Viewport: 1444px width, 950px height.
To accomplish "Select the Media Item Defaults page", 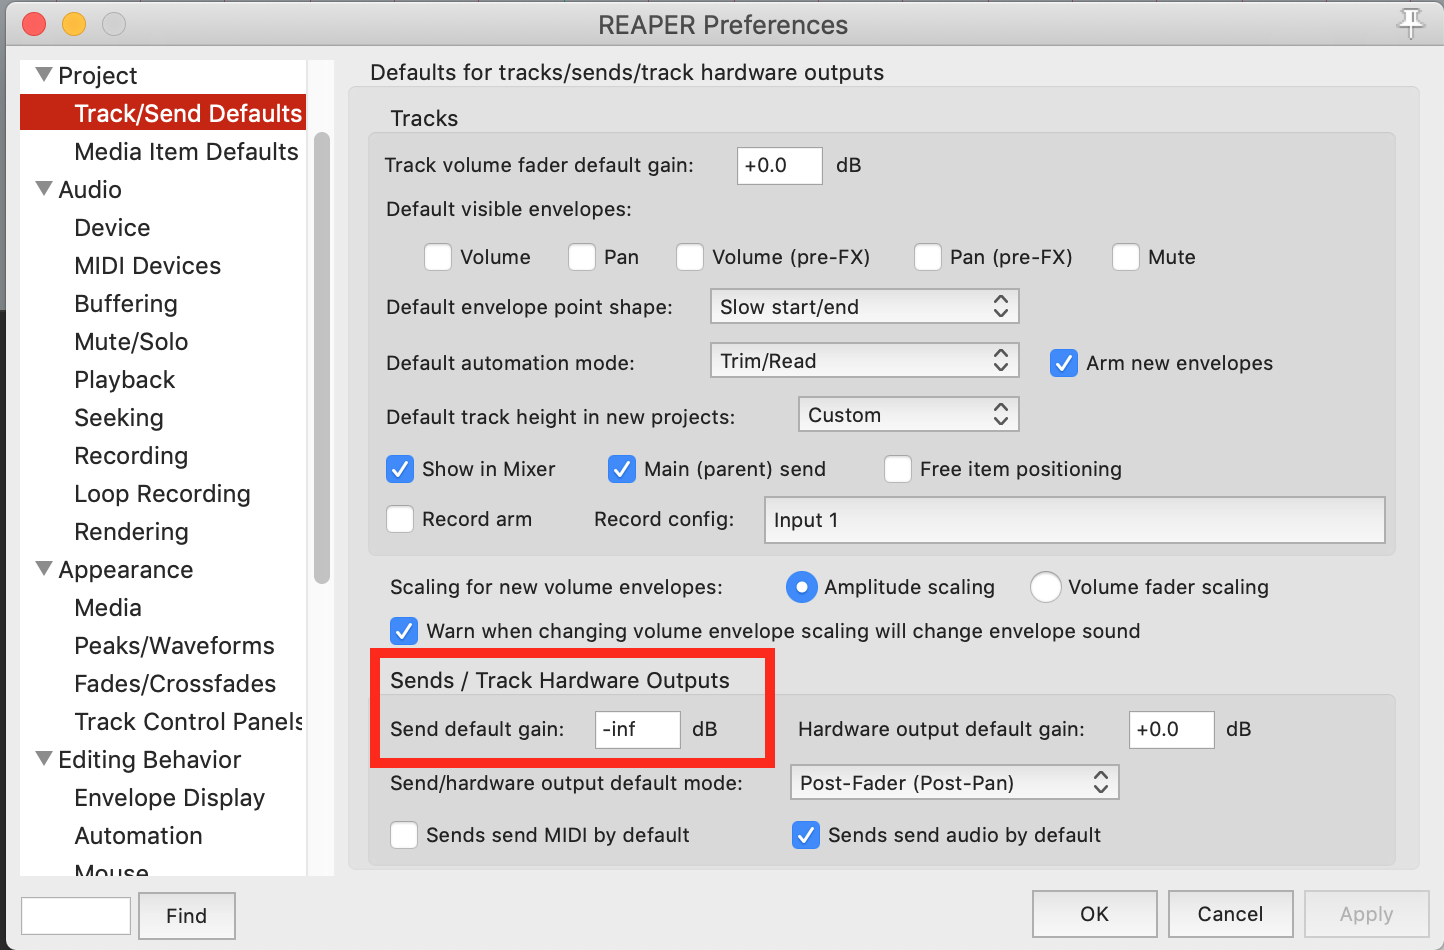I will click(x=186, y=151).
